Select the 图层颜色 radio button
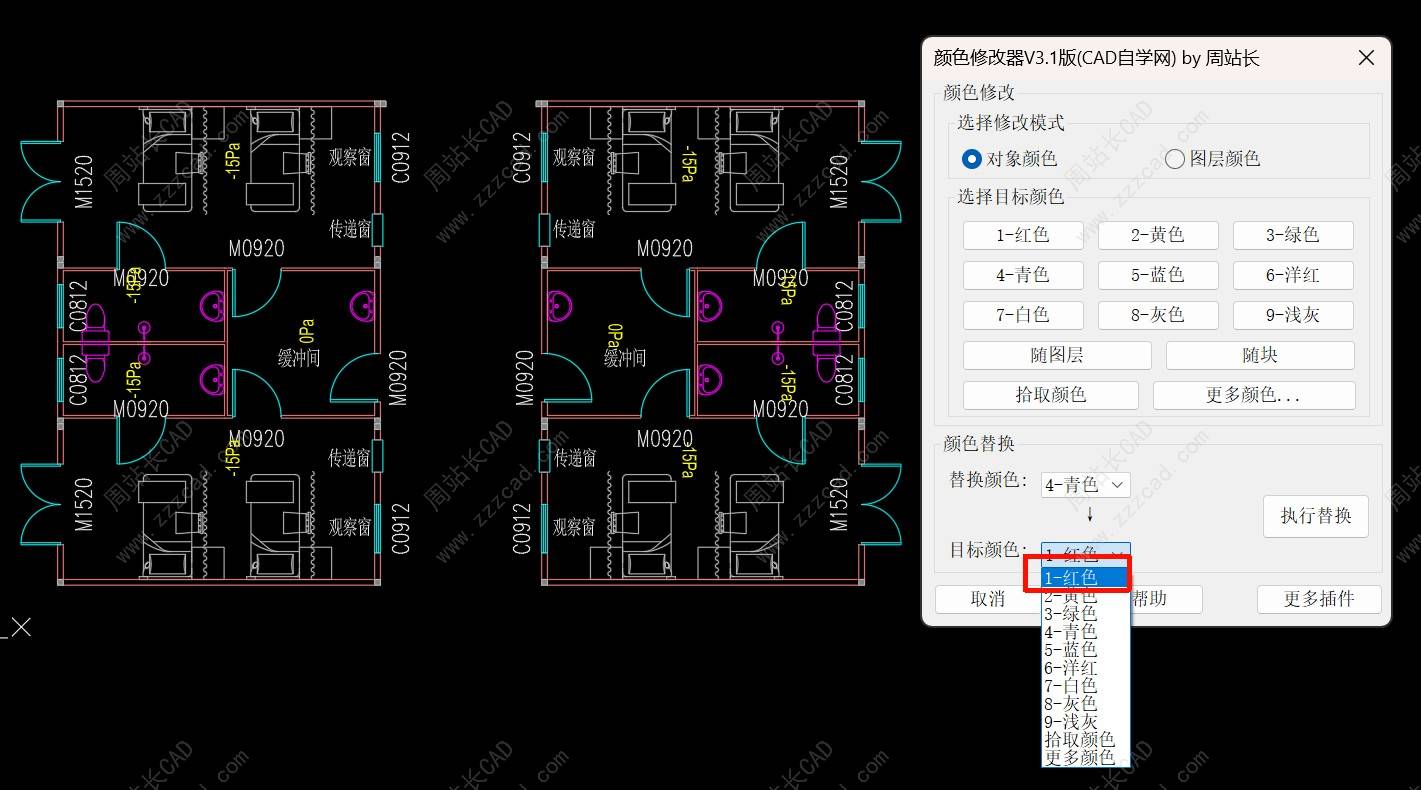 click(x=1175, y=159)
